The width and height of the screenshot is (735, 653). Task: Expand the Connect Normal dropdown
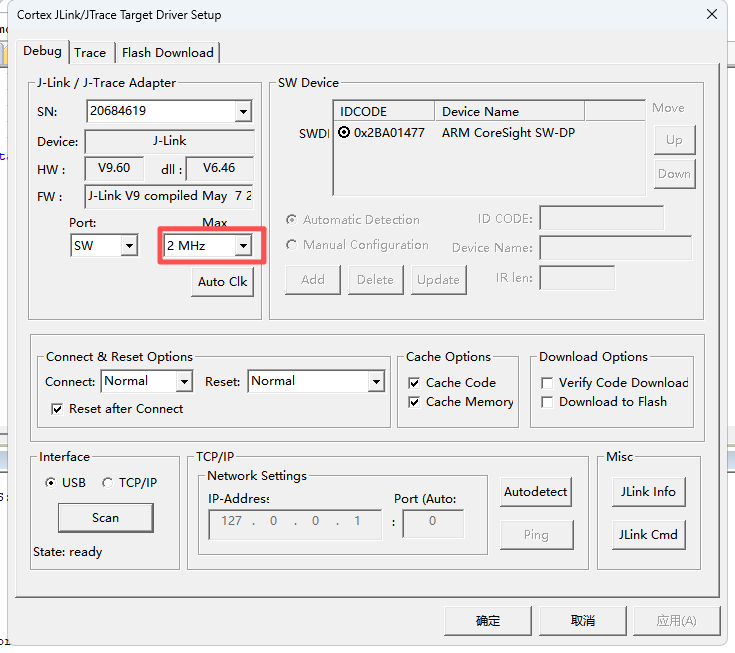(x=183, y=381)
